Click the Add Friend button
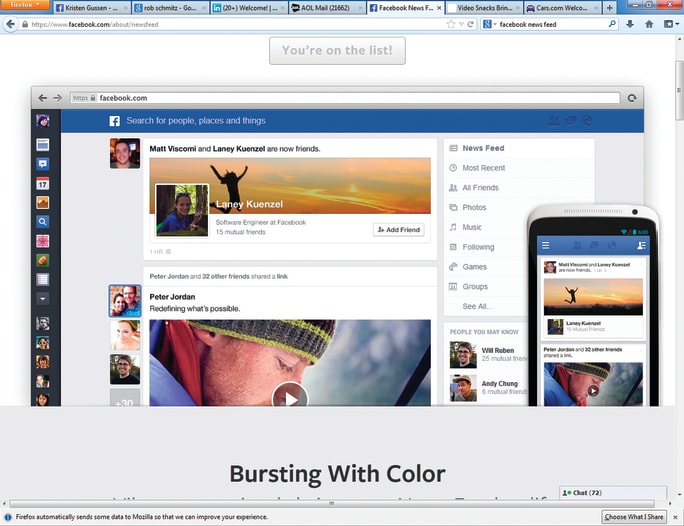The width and height of the screenshot is (684, 526). pyautogui.click(x=398, y=230)
